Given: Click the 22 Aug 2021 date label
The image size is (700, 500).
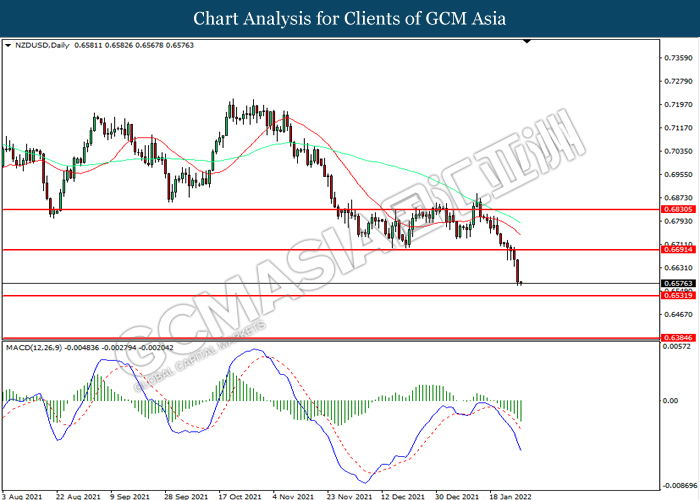Looking at the screenshot, I should point(79,496).
